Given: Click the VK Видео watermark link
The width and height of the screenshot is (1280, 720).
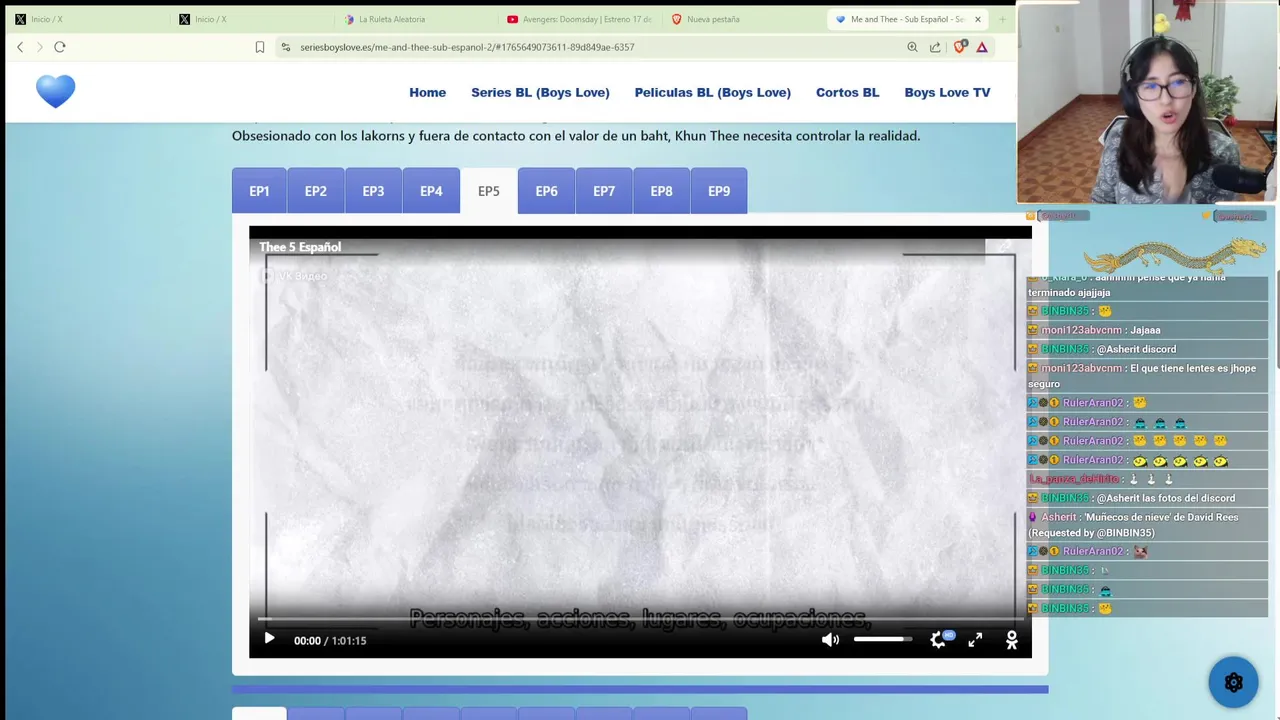Looking at the screenshot, I should pyautogui.click(x=295, y=276).
